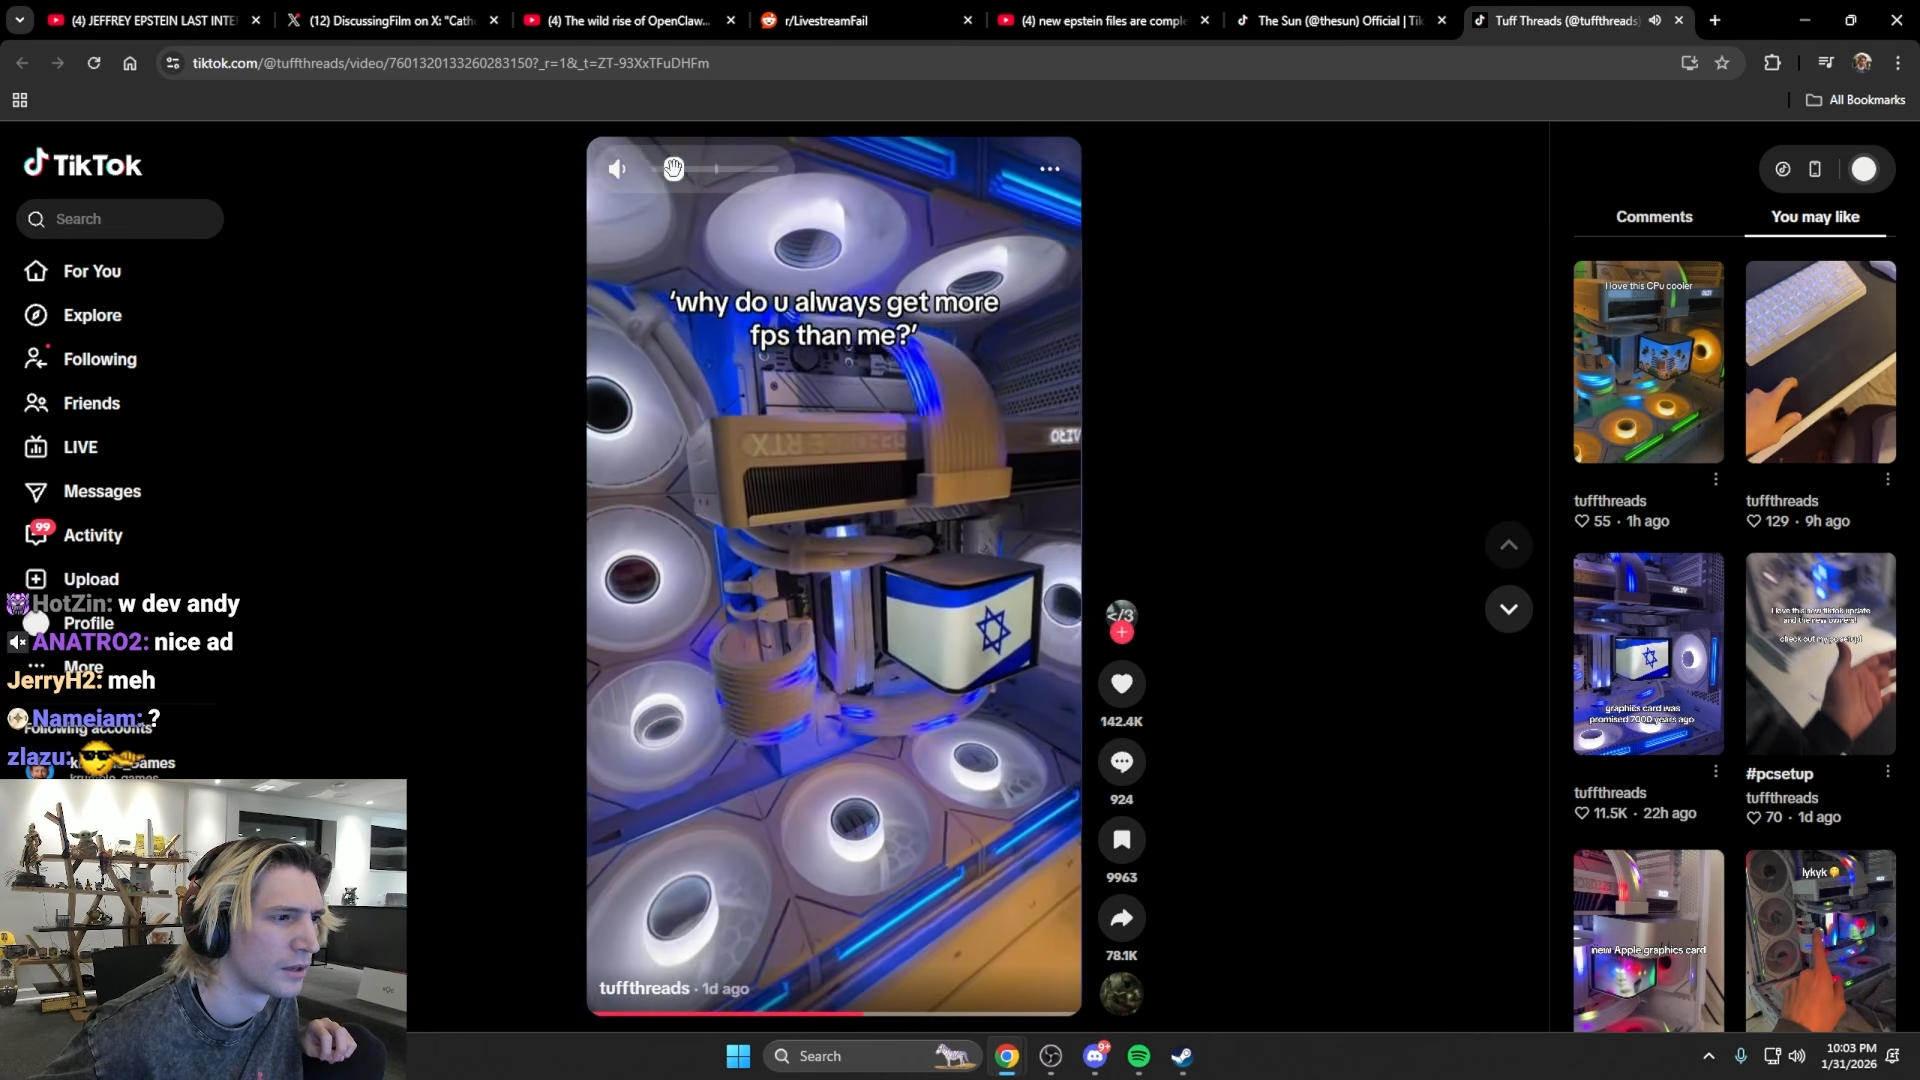Like the video with heart icon
Screen dimensions: 1920x1080
1121,684
